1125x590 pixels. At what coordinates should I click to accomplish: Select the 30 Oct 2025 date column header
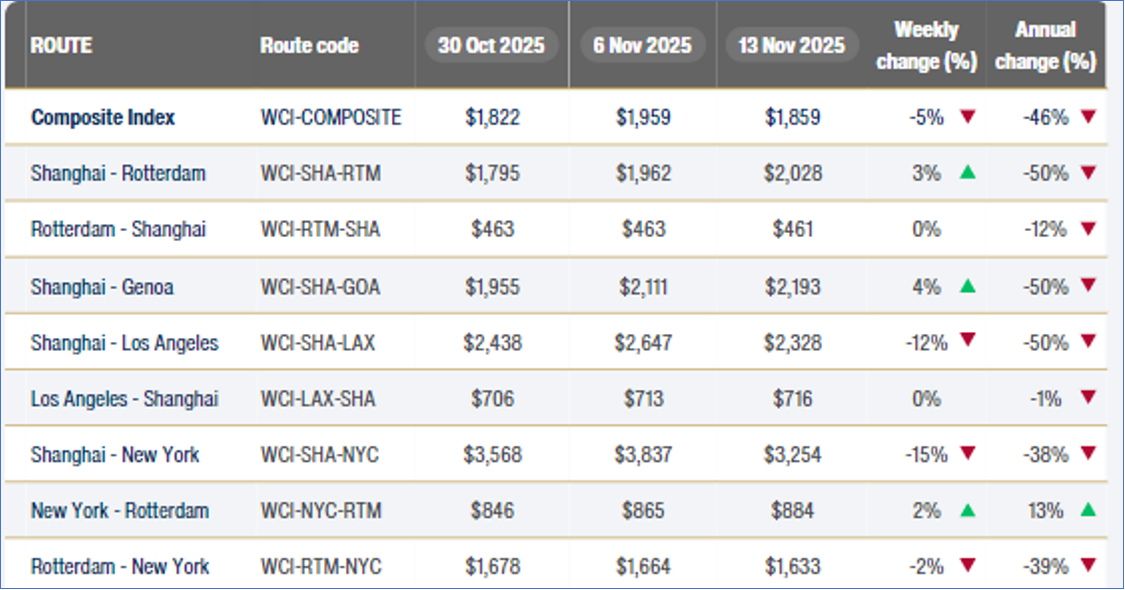pos(491,45)
